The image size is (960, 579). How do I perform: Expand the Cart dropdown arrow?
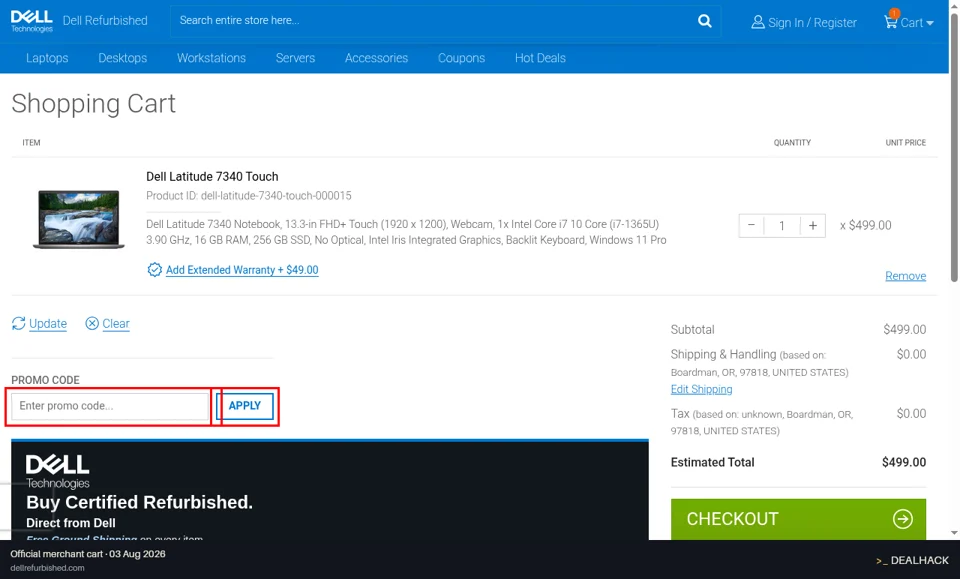point(930,23)
